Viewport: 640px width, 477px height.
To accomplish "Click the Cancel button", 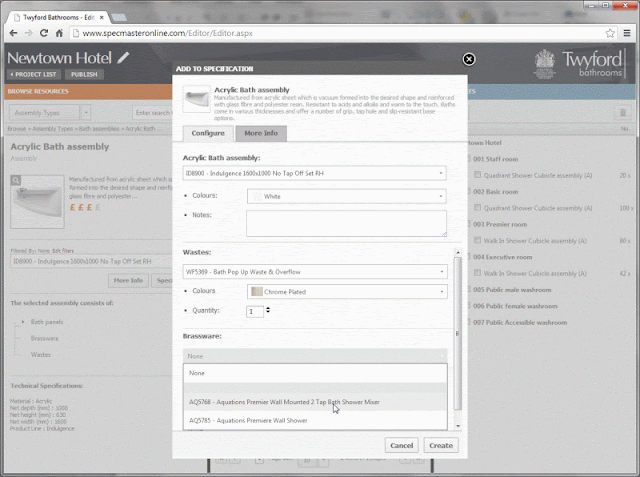I will [x=402, y=445].
